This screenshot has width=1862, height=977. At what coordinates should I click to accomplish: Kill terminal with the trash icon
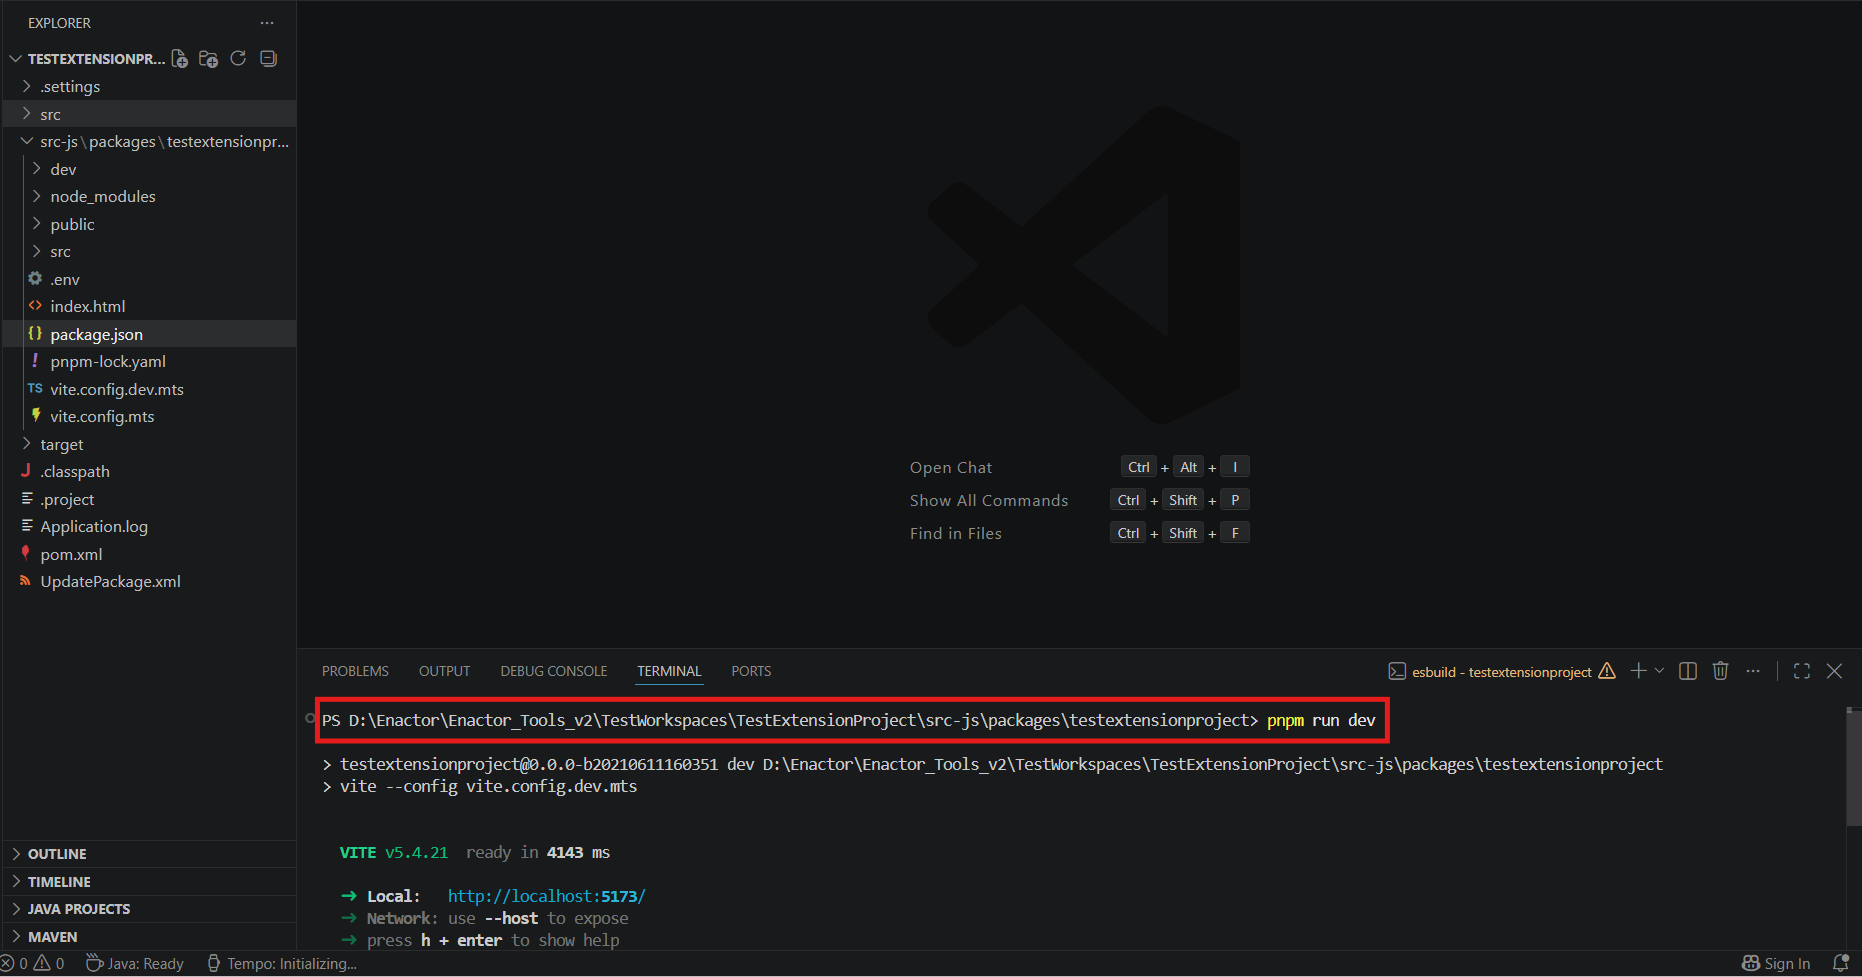[x=1720, y=671]
